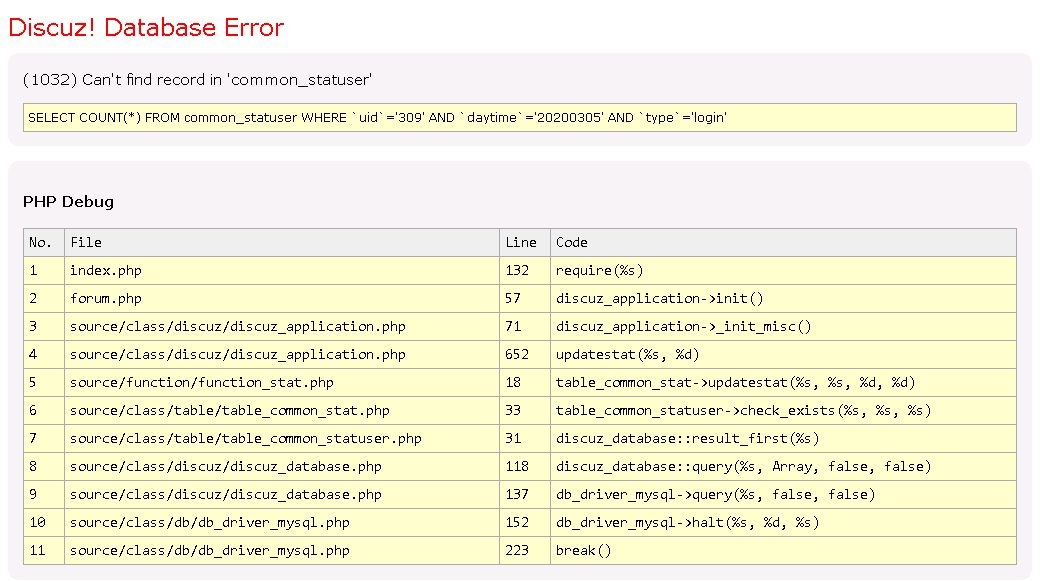Screen dimensions: 1054x581
Task: Click the 'Code' column header
Action: pos(783,242)
